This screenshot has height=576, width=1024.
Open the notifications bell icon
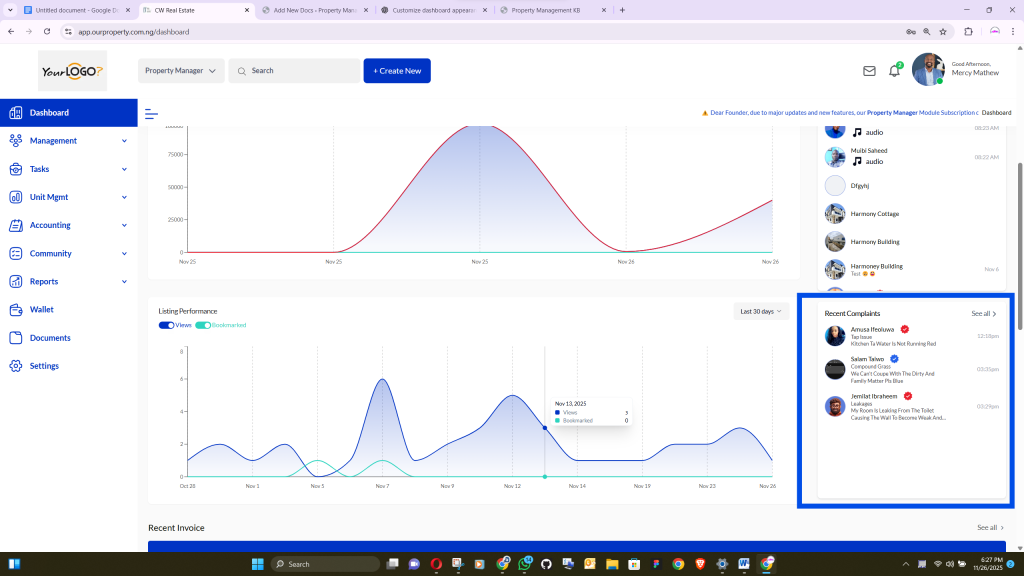point(894,71)
